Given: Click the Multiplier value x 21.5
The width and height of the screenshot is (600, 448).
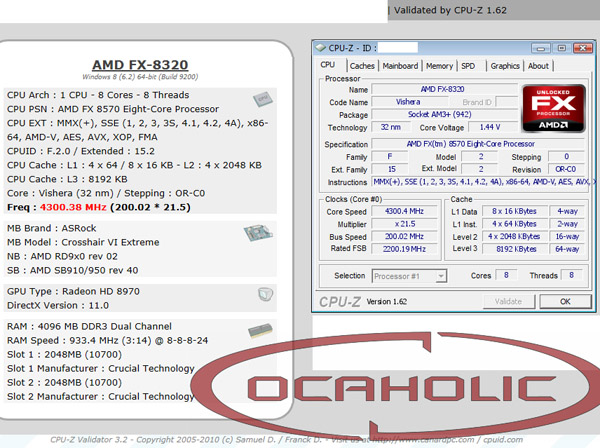Looking at the screenshot, I should [404, 224].
